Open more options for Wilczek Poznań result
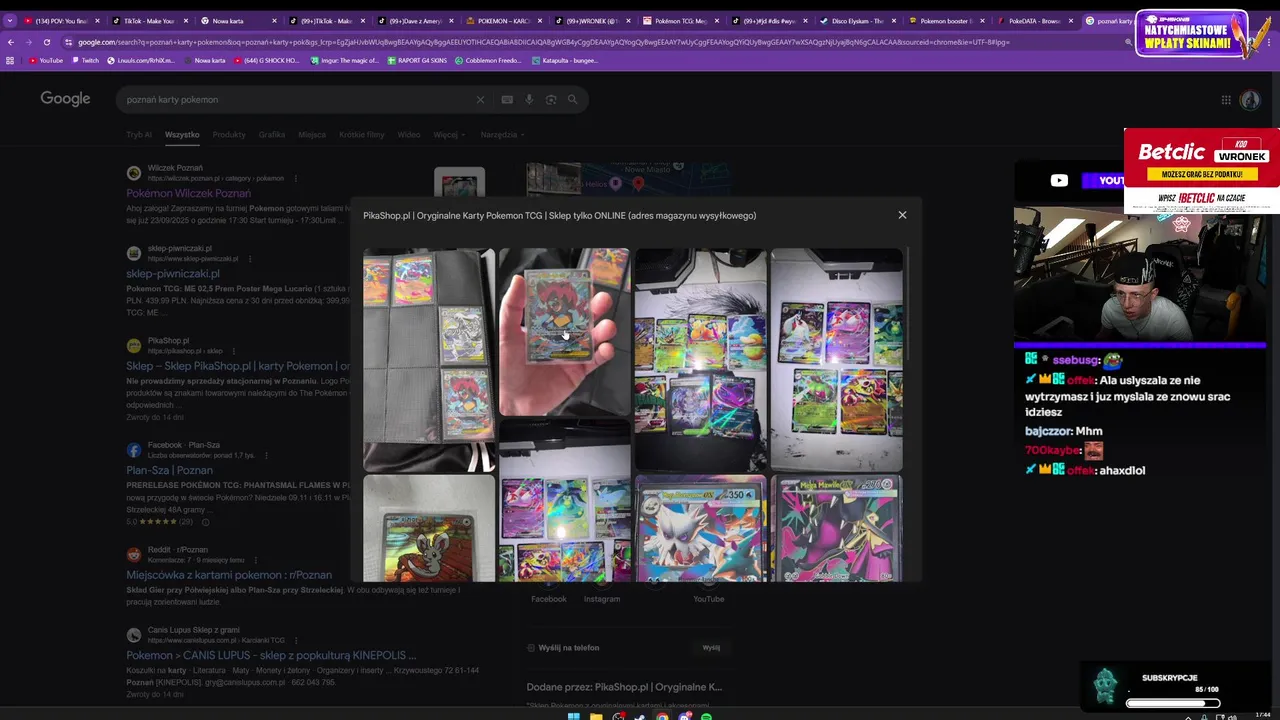The height and width of the screenshot is (720, 1280). coord(295,178)
